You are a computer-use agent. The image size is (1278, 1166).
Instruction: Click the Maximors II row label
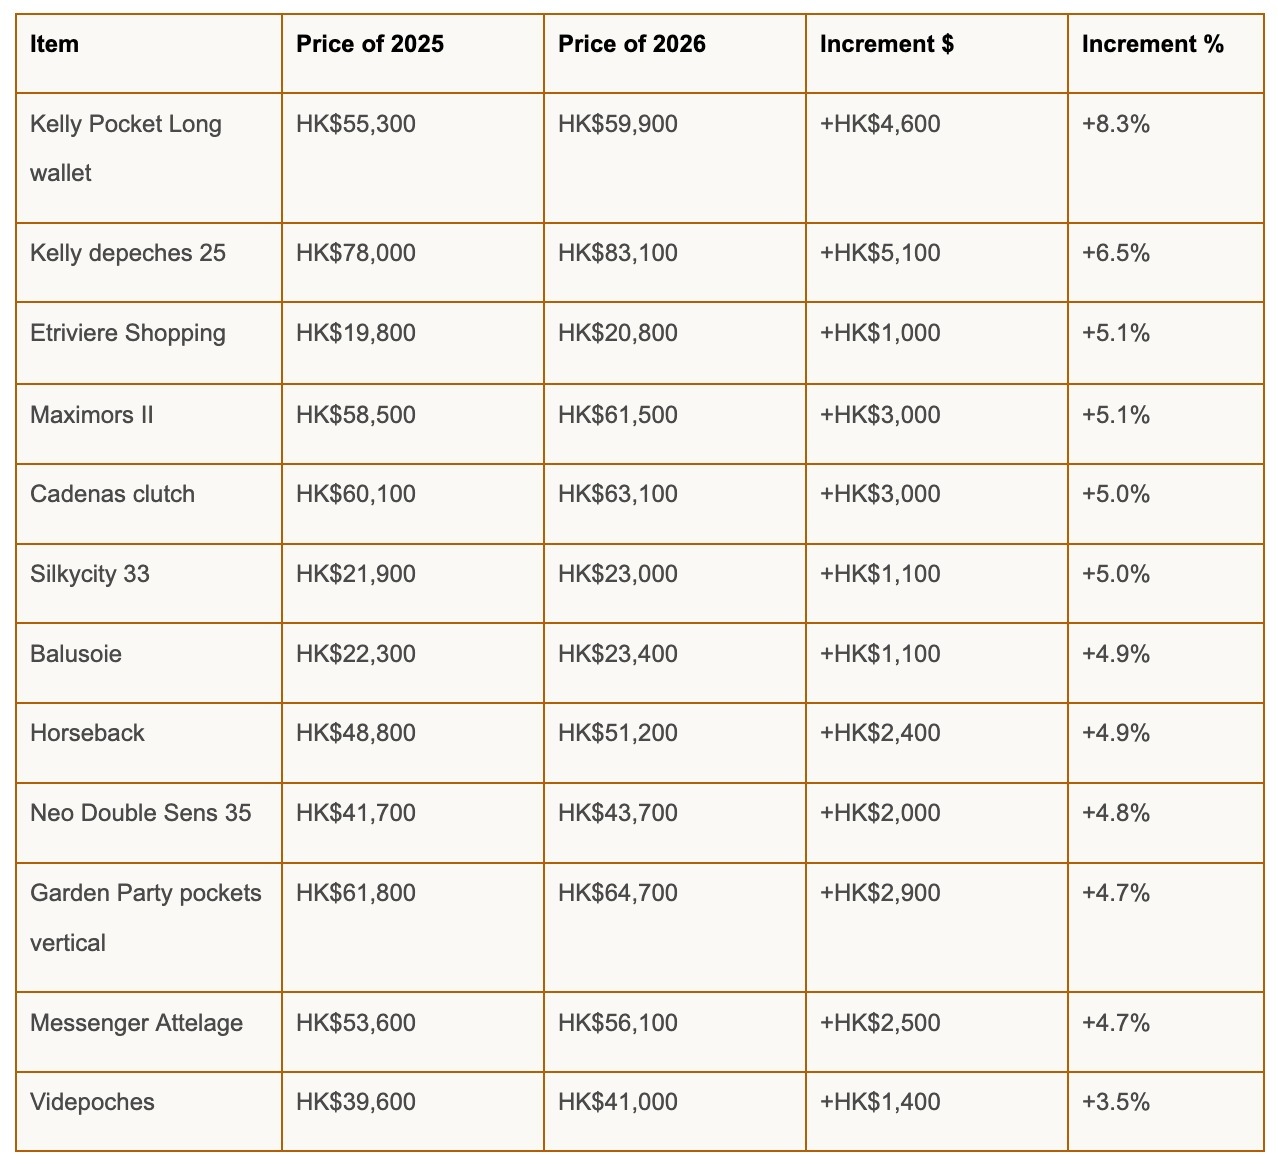click(92, 415)
